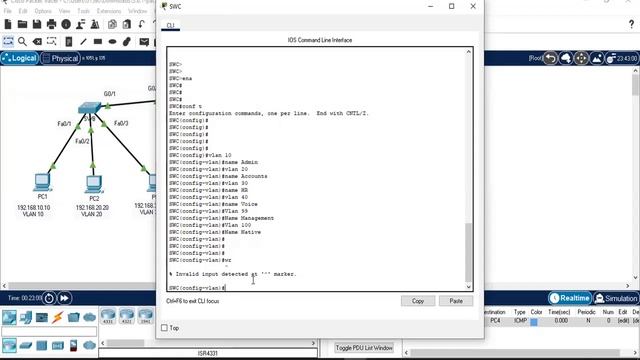Click the Create New Cluster cloud icon
The height and width of the screenshot is (360, 640).
[x=566, y=58]
